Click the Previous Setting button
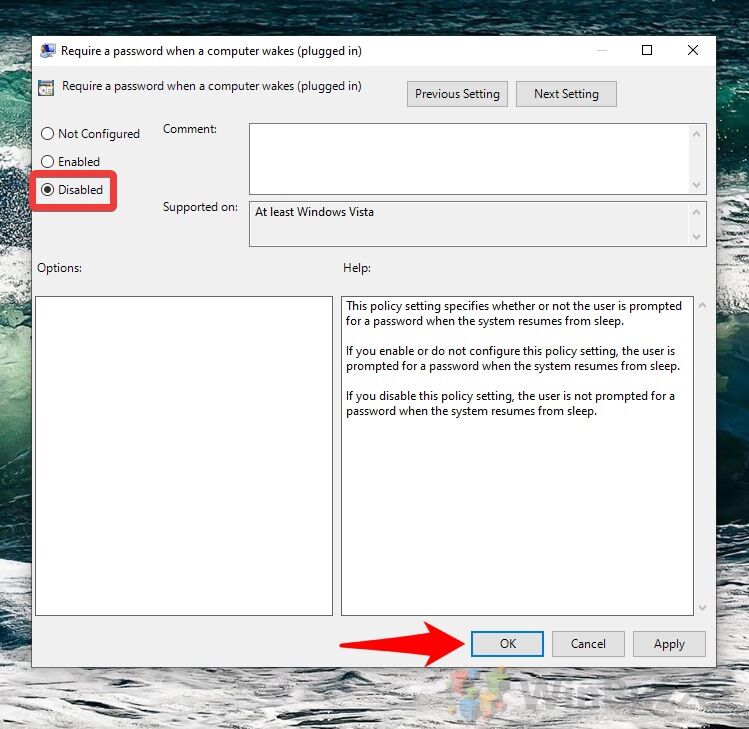Screen dimensions: 749x729 457,94
